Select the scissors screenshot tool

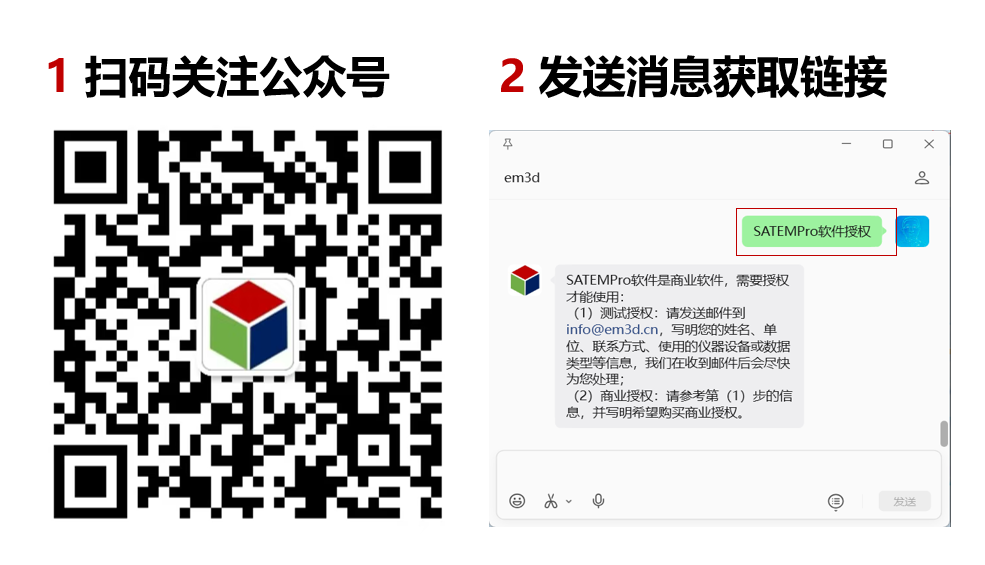pyautogui.click(x=551, y=501)
